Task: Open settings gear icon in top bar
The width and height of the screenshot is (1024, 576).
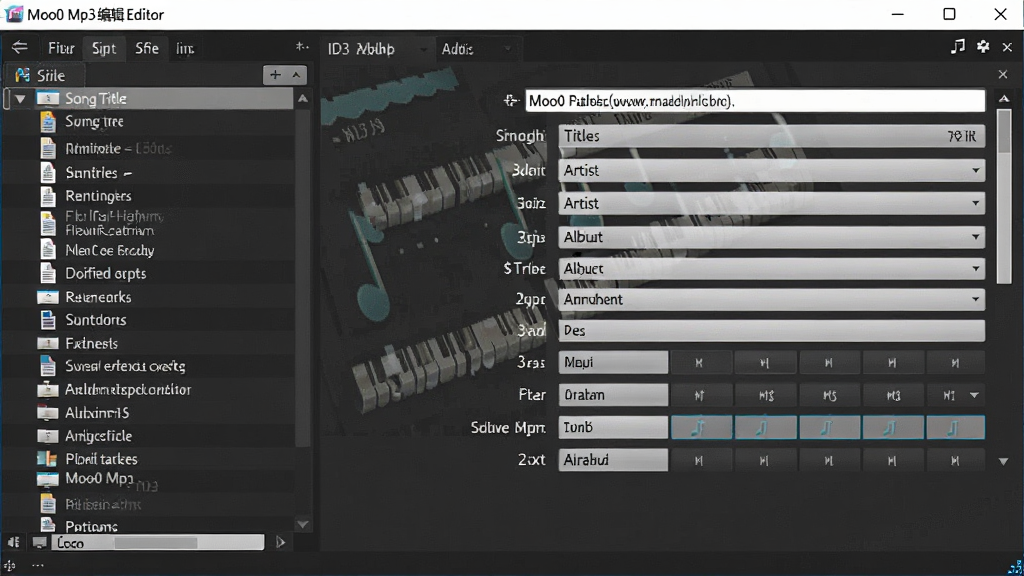Action: [983, 47]
